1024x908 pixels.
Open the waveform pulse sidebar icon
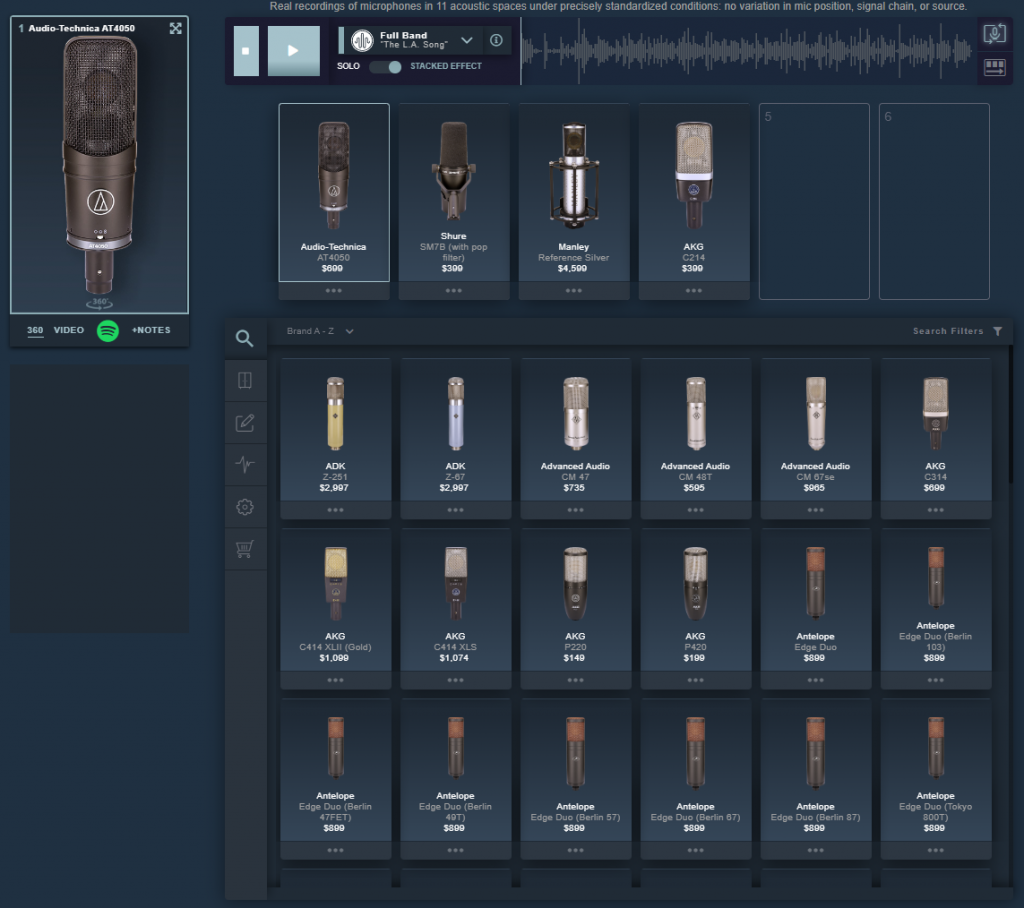(245, 465)
